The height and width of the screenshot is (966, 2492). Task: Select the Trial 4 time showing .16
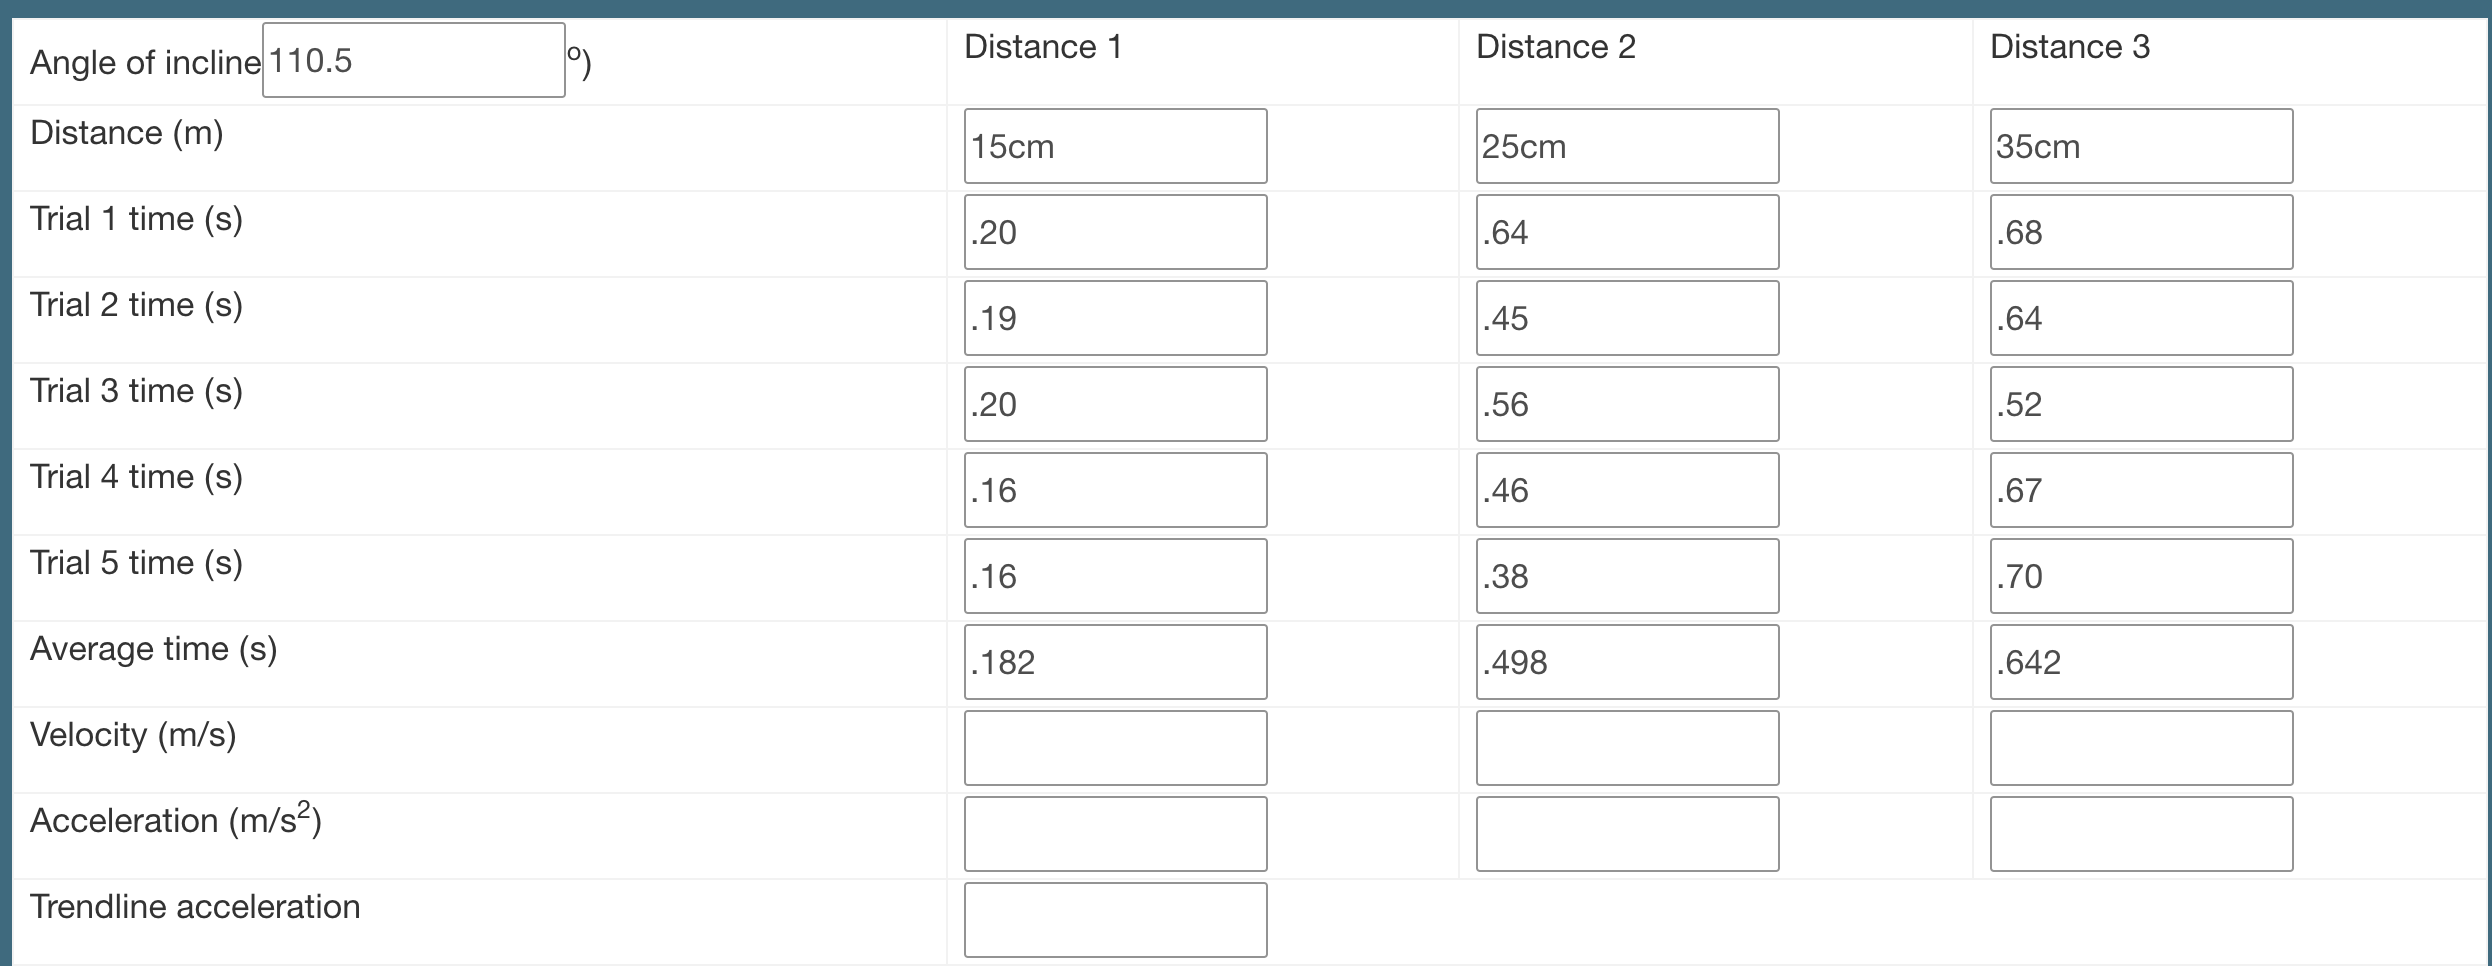pyautogui.click(x=1114, y=489)
